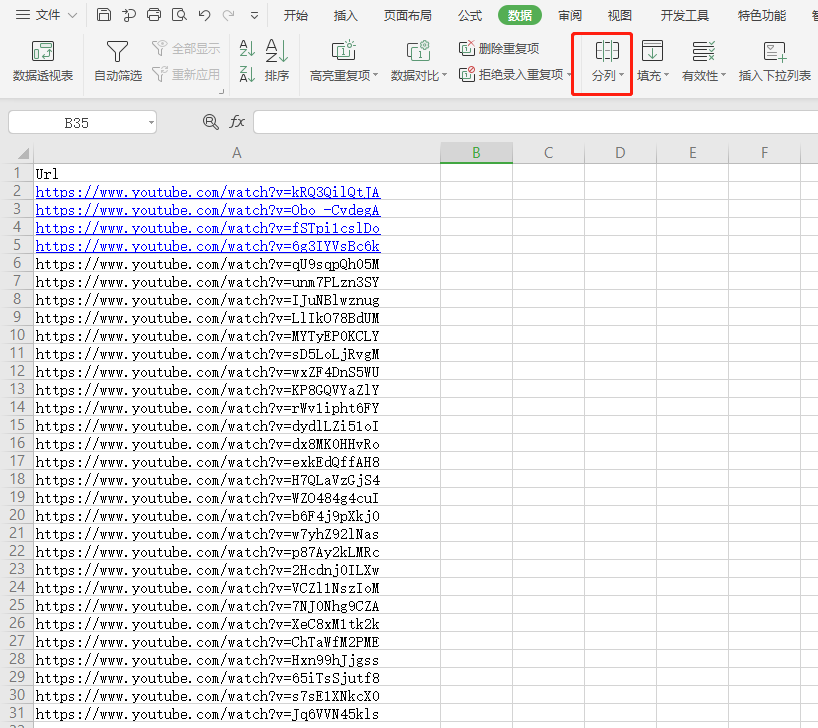Expand the 填充 dropdown arrow
The width and height of the screenshot is (818, 728).
coord(667,76)
